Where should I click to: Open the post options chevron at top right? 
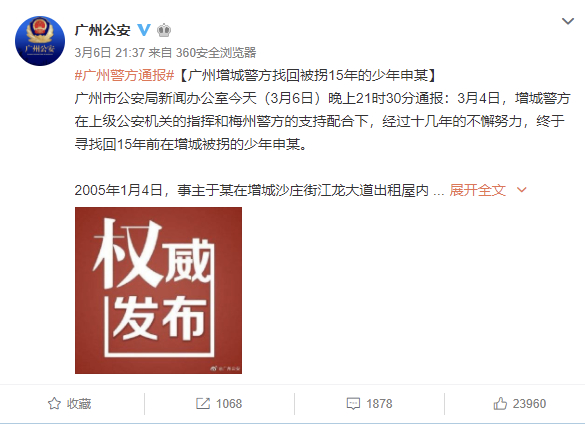(x=568, y=21)
